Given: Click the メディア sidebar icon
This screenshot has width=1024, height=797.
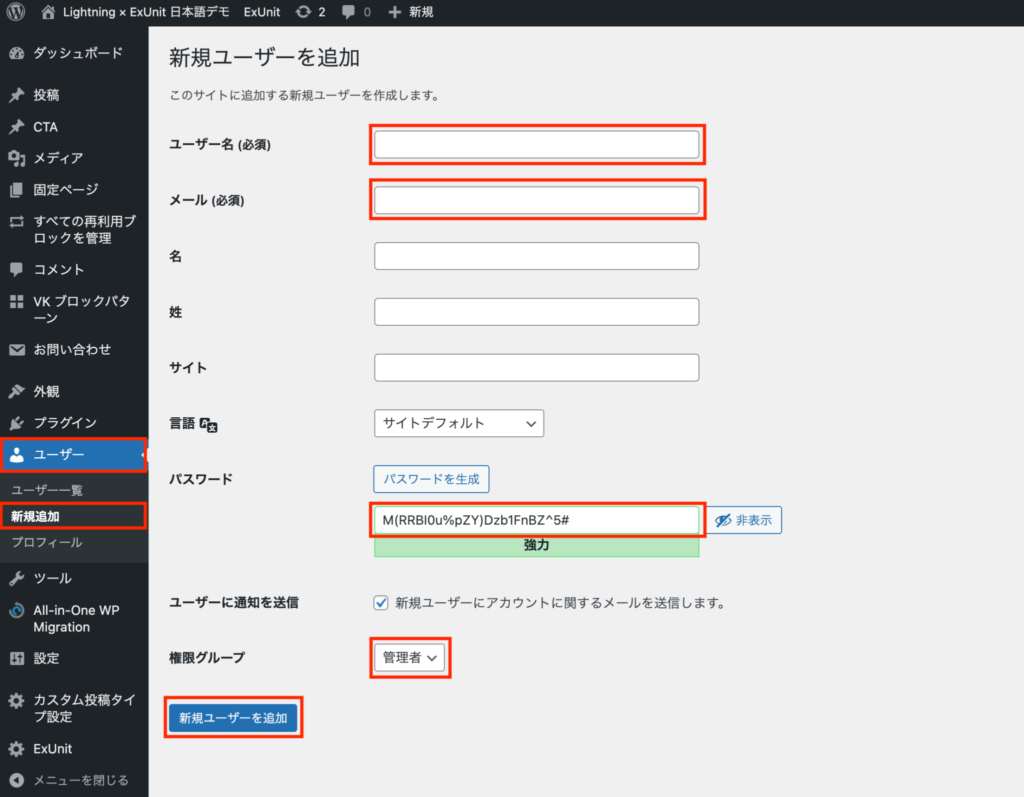Looking at the screenshot, I should tap(16, 158).
